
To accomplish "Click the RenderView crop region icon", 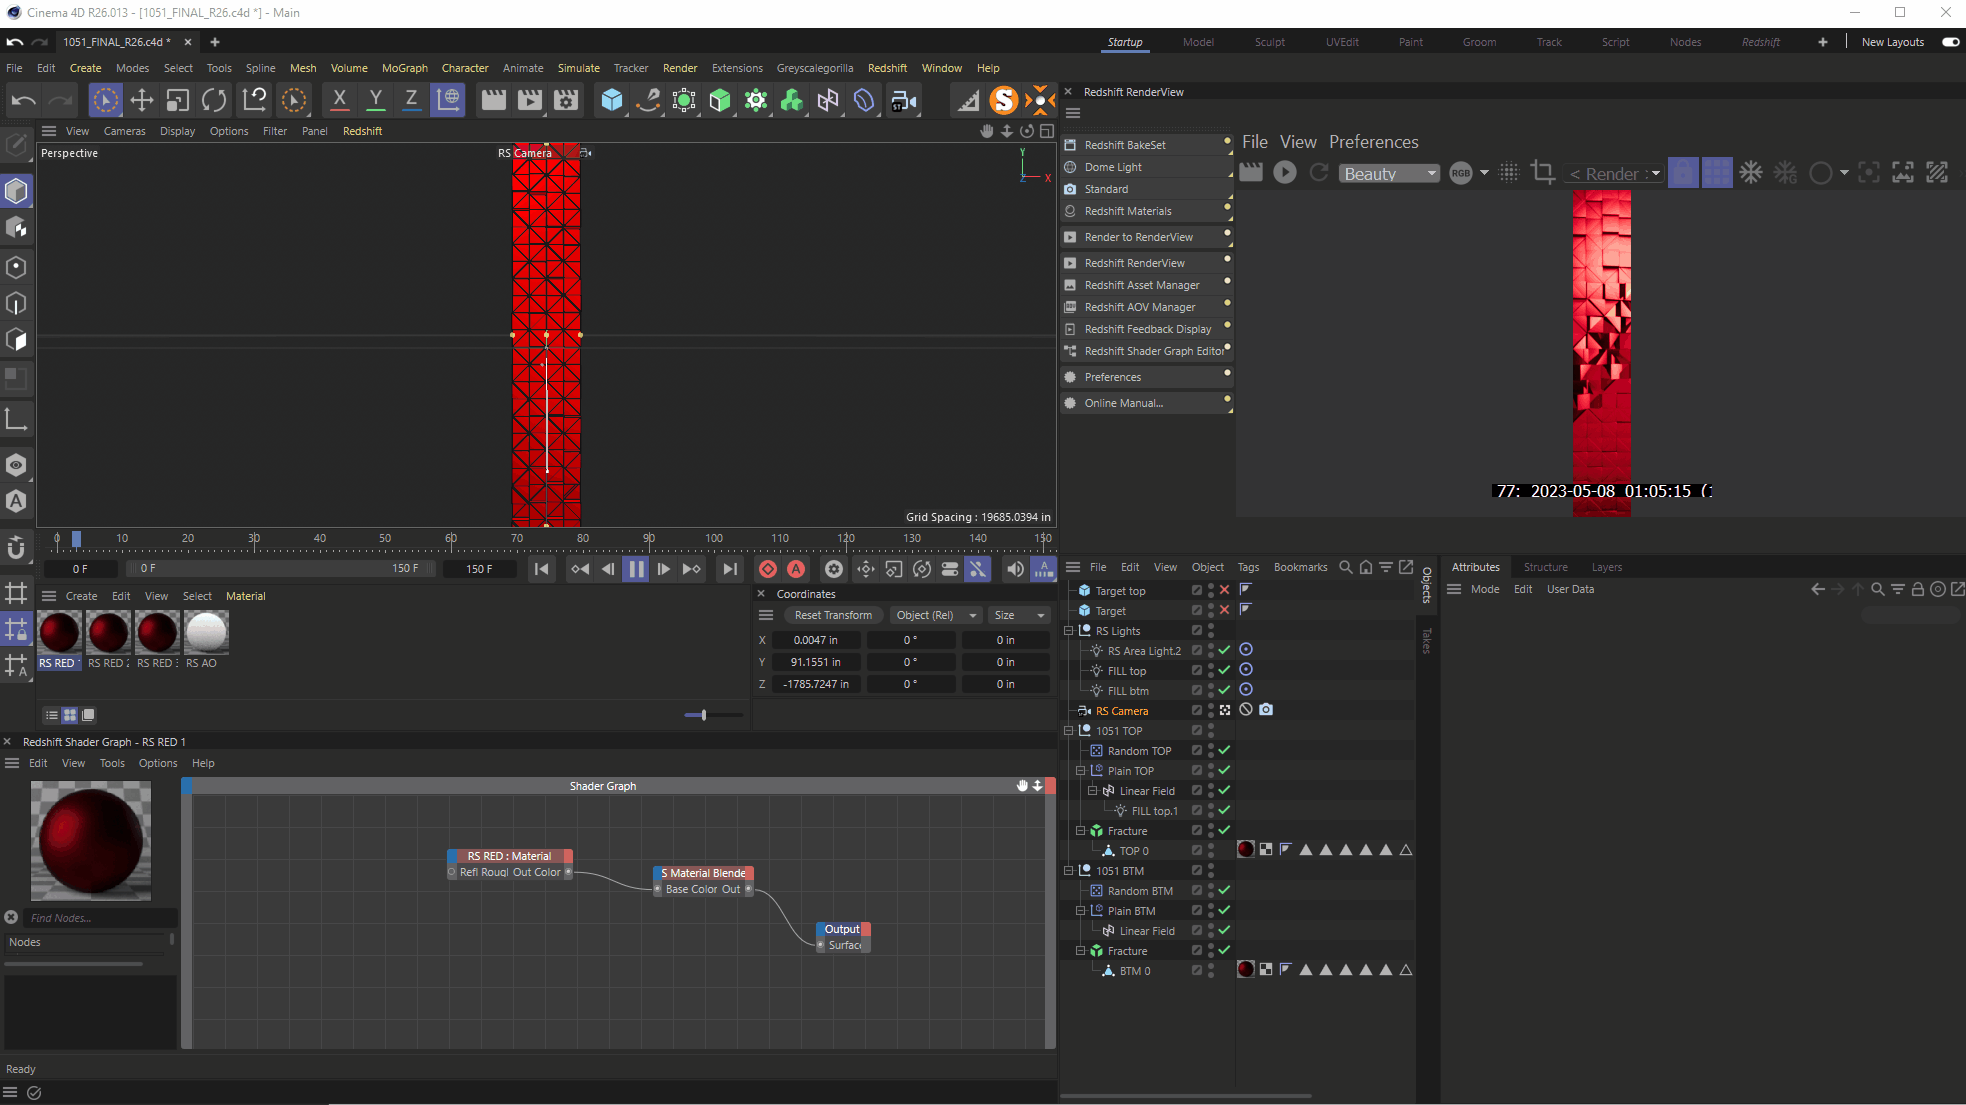I will coord(1542,173).
